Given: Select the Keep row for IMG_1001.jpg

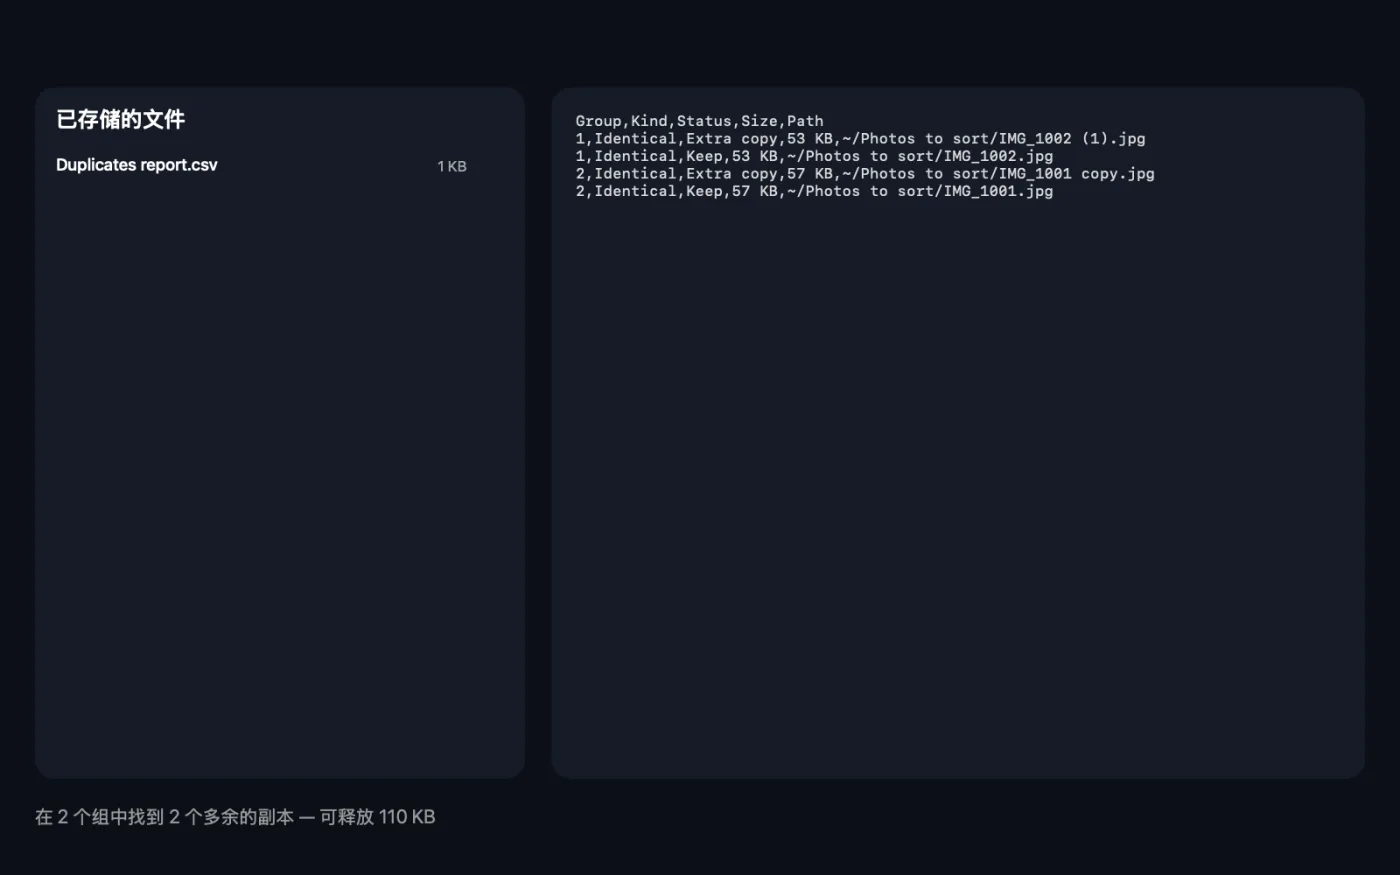Looking at the screenshot, I should (814, 191).
